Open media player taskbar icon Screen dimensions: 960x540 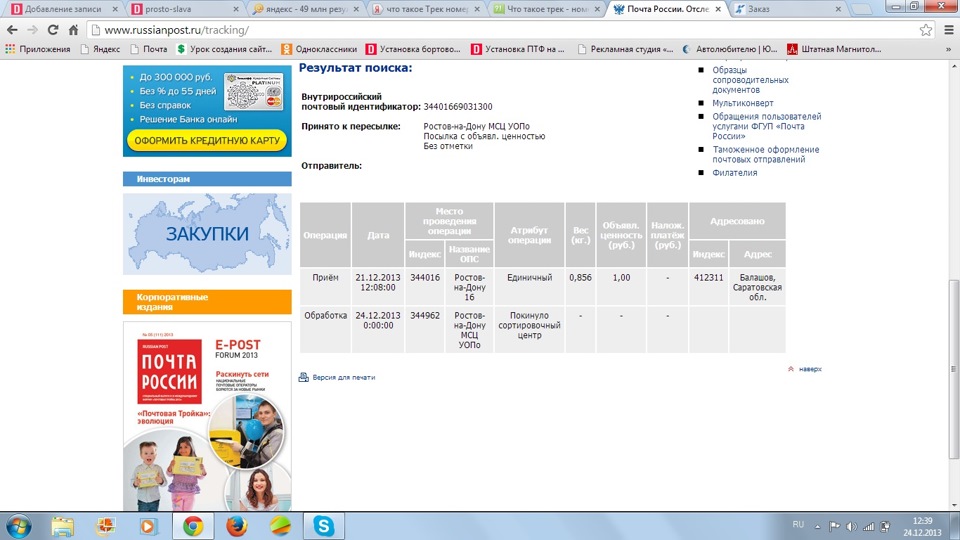[x=148, y=526]
